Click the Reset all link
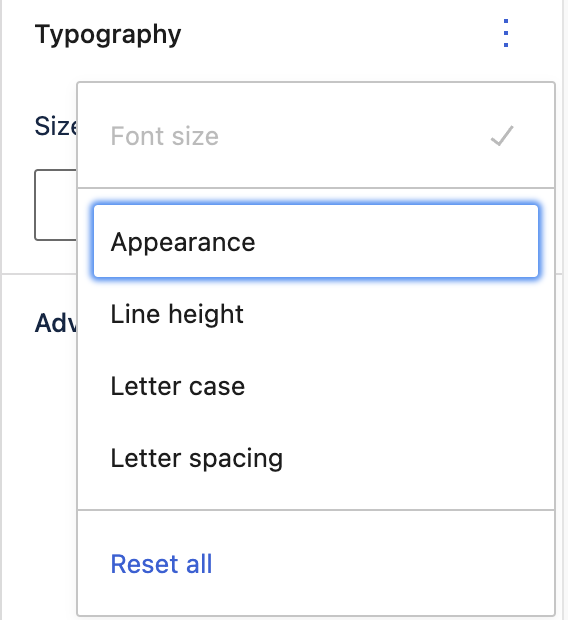Screen dimensions: 568x620 click(161, 563)
